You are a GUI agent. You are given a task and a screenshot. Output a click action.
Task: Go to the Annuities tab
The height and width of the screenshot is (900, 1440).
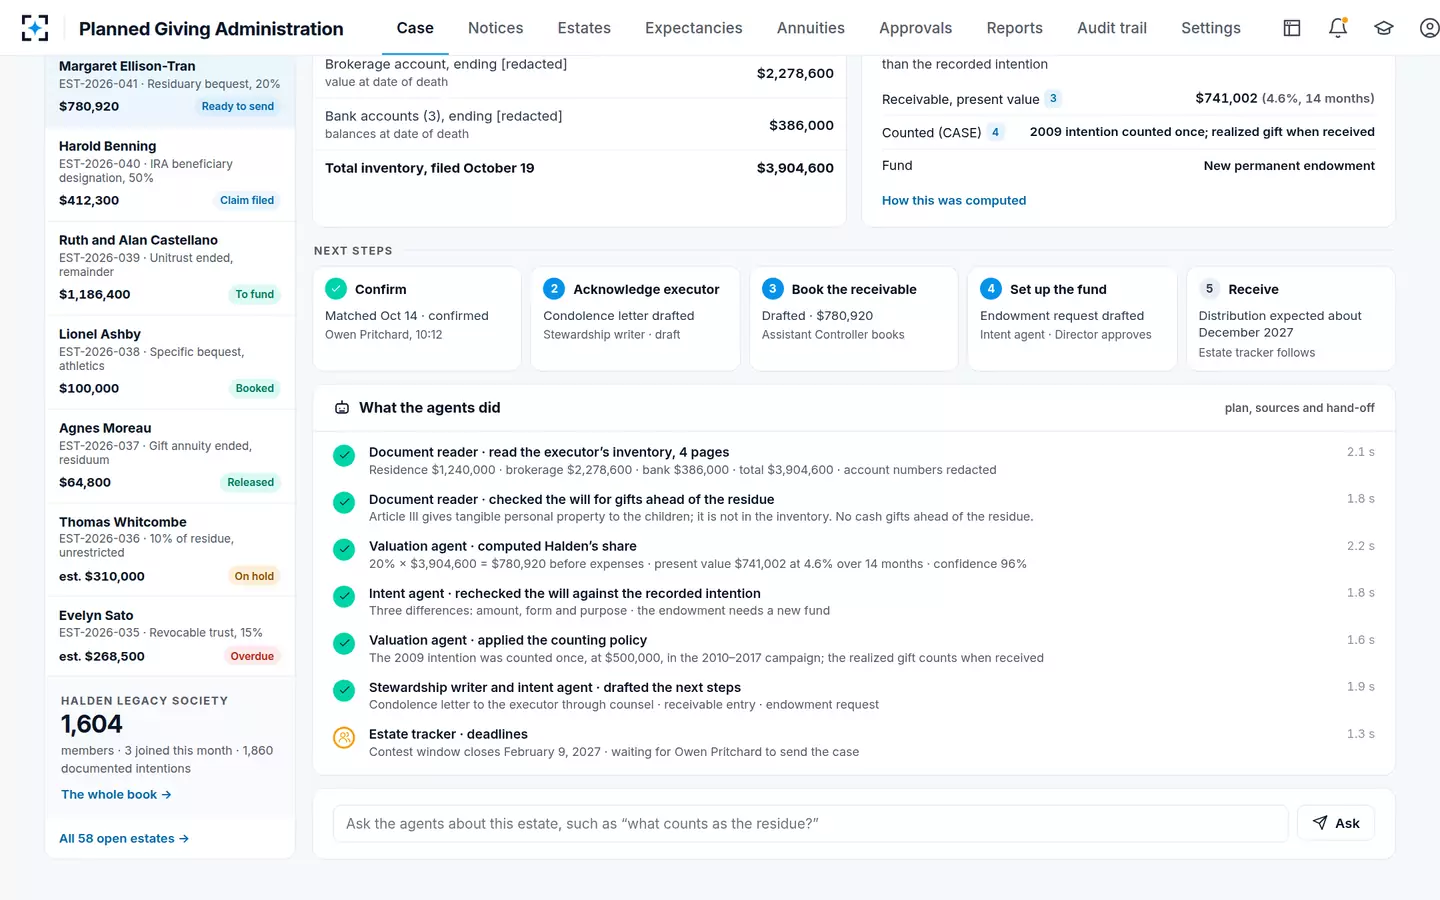pyautogui.click(x=811, y=28)
